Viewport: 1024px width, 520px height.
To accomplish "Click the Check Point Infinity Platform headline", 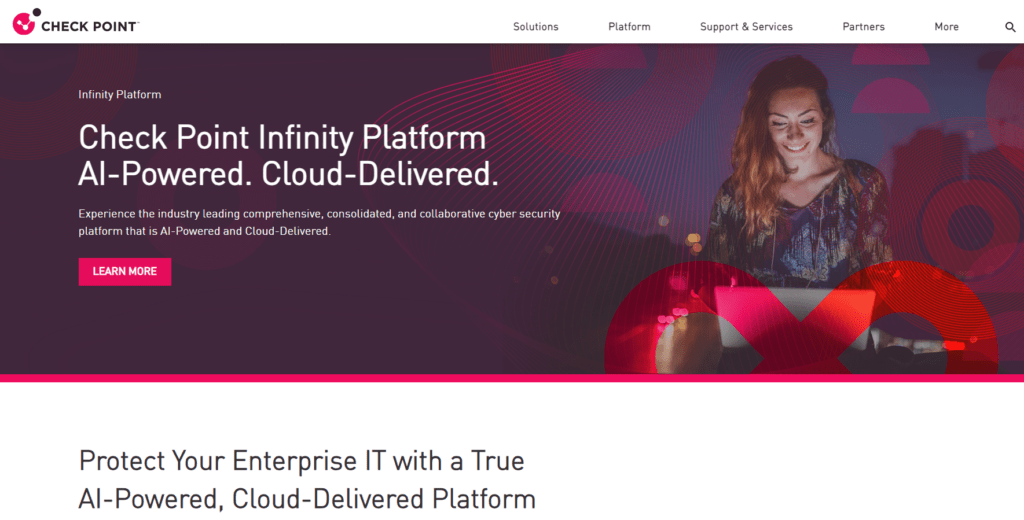I will coord(282,138).
